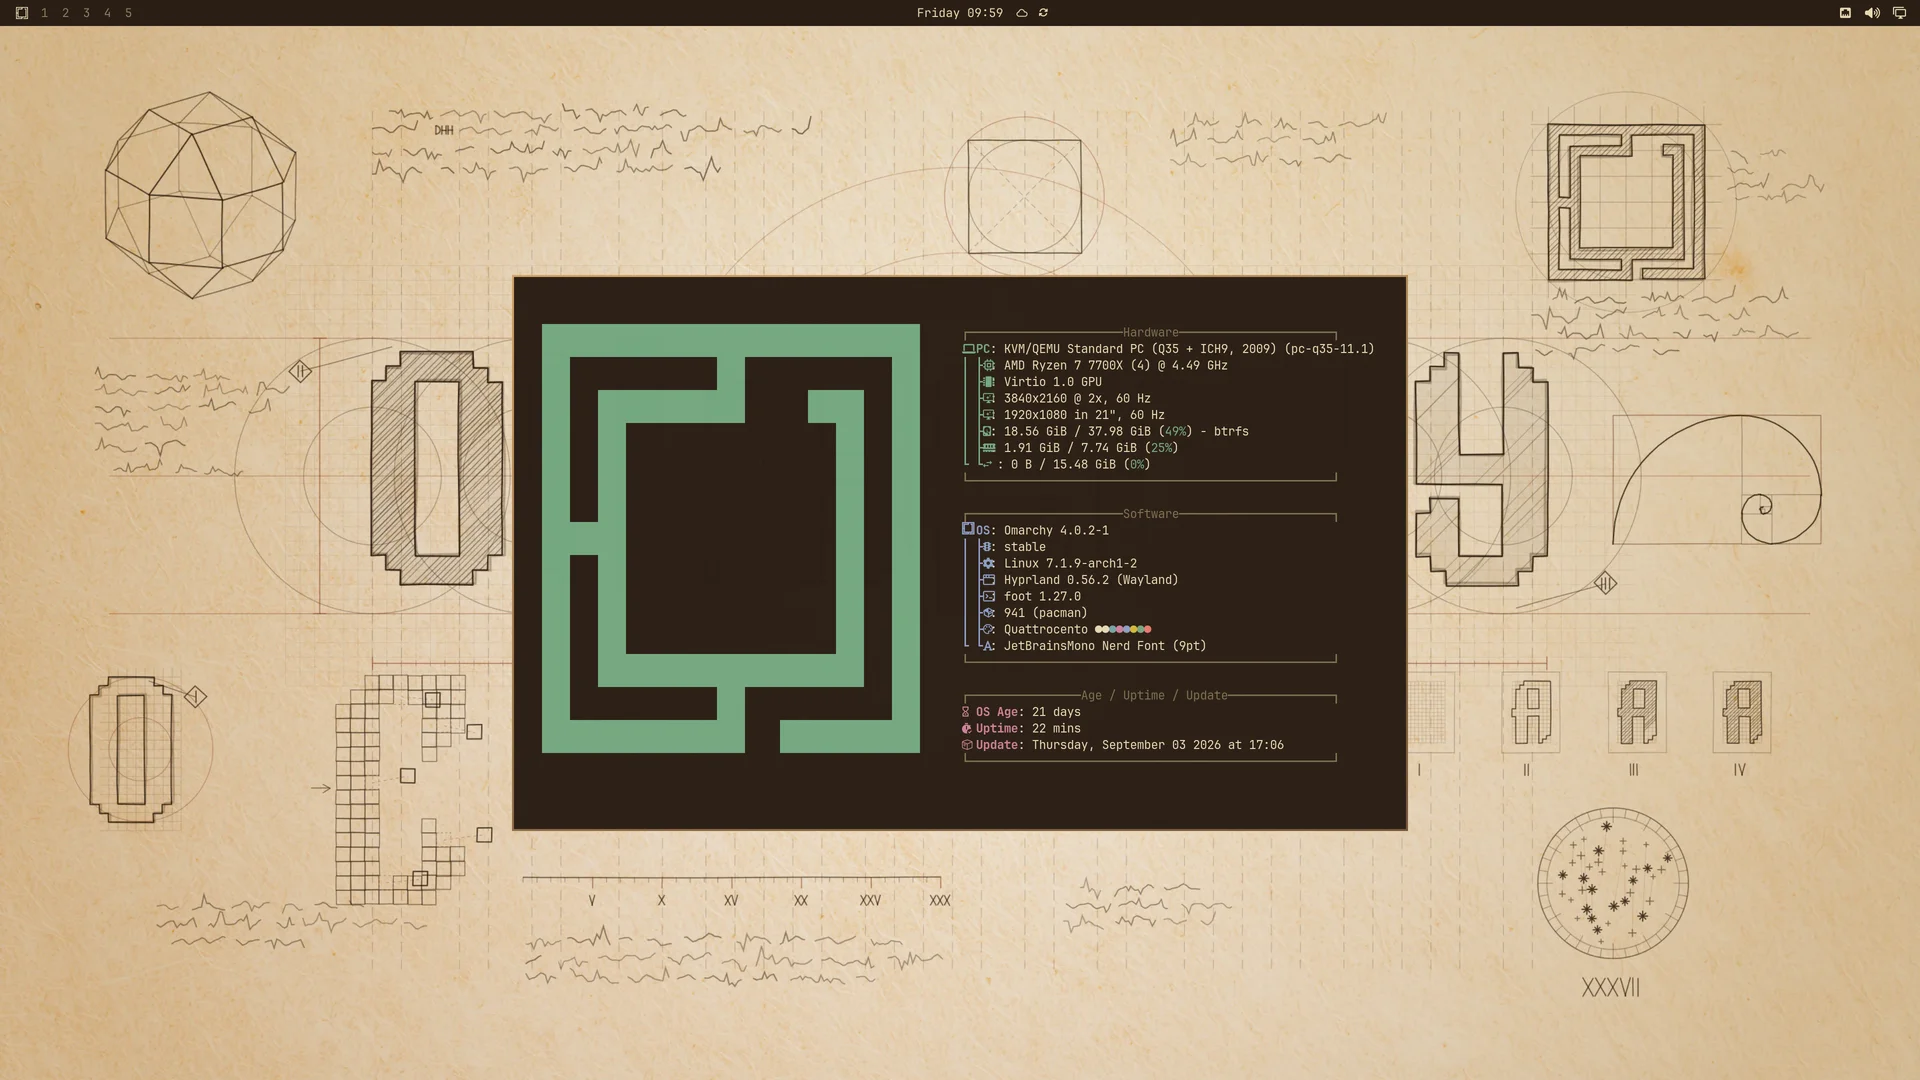Switch to workspace 4
Image resolution: width=1920 pixels, height=1080 pixels.
click(x=107, y=13)
